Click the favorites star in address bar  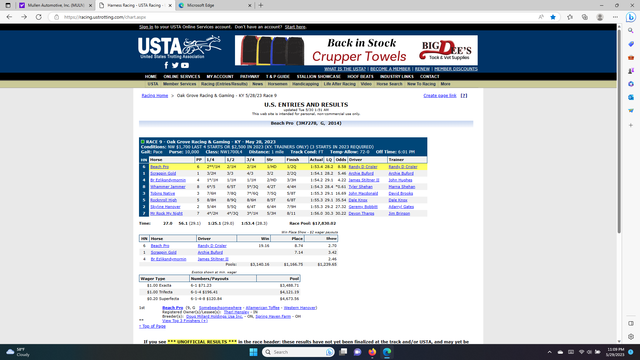553,17
